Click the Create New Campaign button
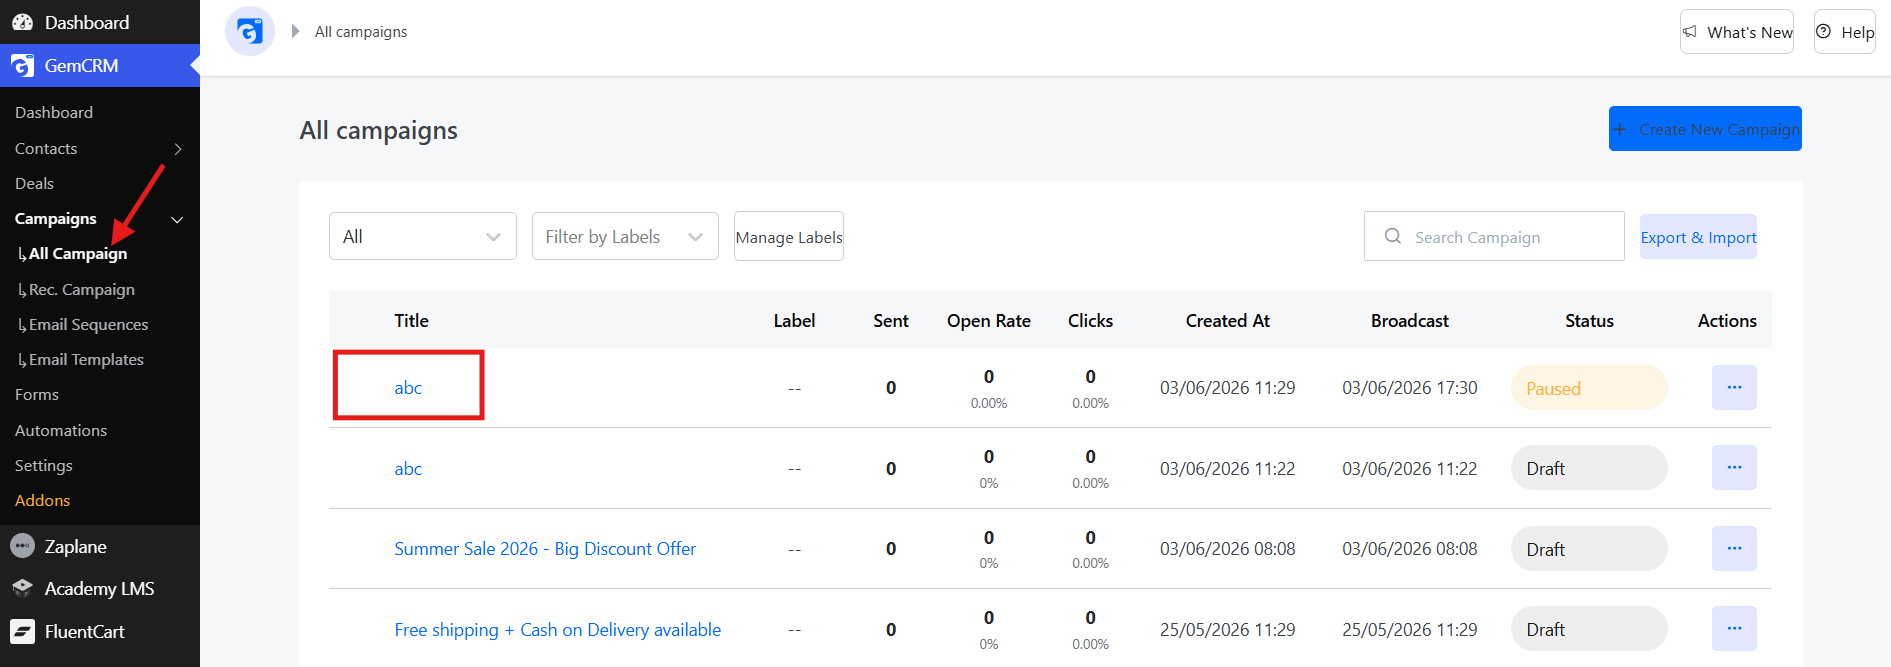 pos(1705,129)
